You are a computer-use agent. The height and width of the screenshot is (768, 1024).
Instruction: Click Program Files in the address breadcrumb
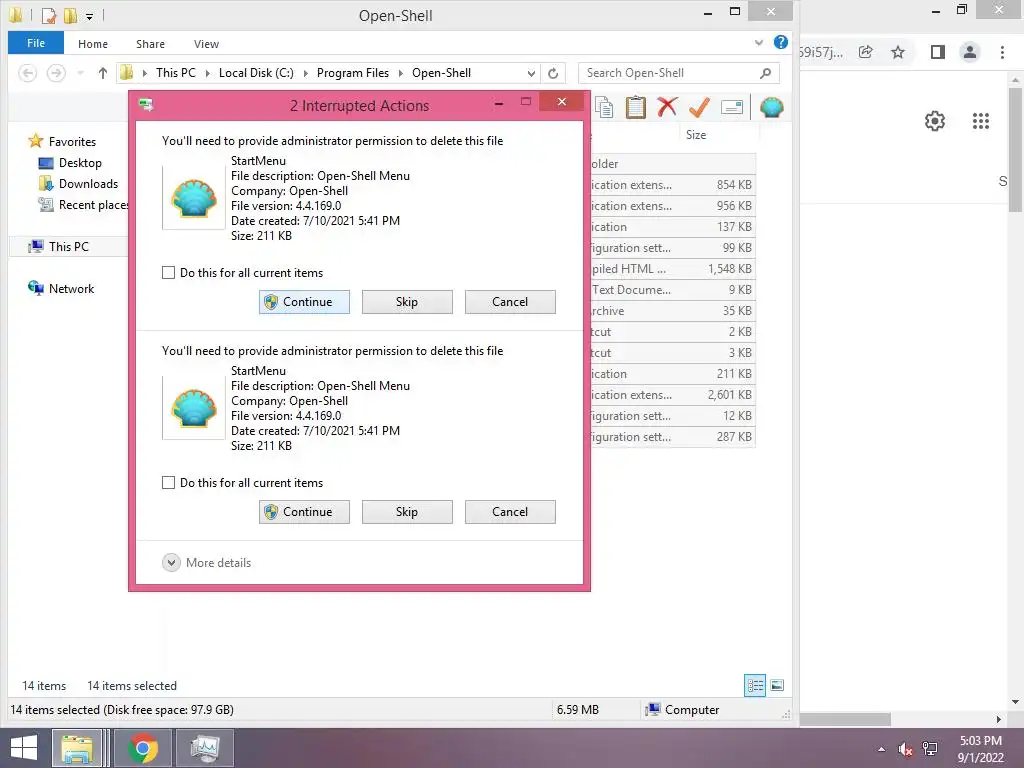pyautogui.click(x=353, y=73)
